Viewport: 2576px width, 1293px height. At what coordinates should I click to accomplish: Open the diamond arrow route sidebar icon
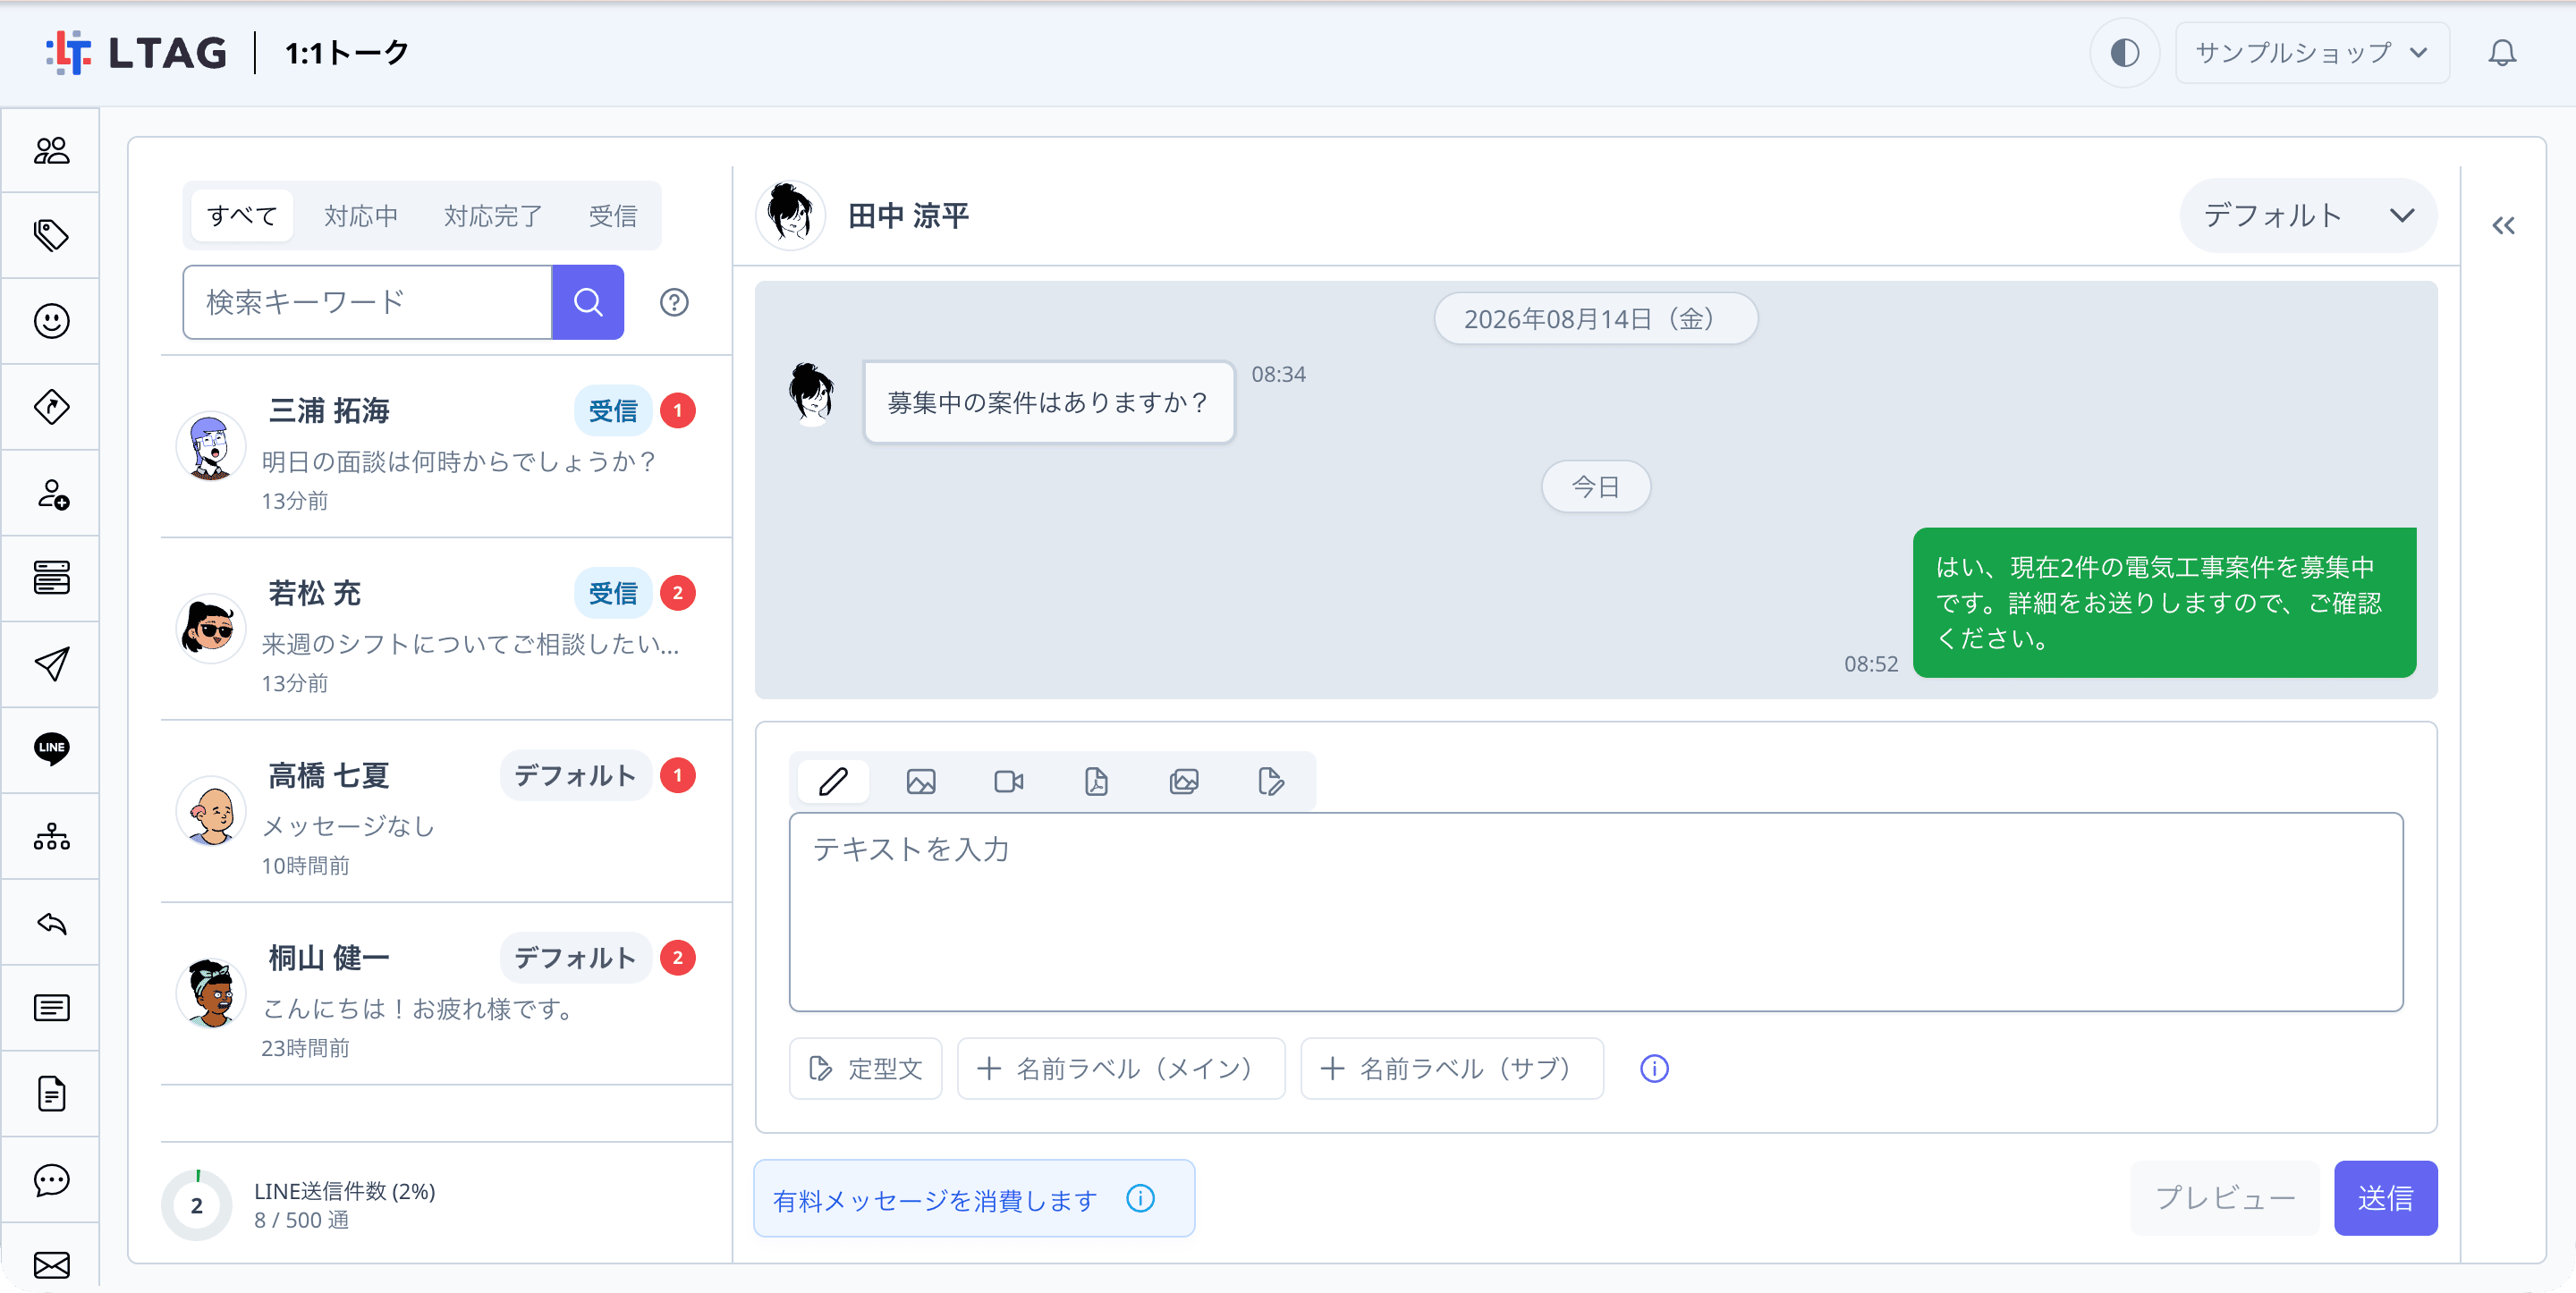point(51,407)
